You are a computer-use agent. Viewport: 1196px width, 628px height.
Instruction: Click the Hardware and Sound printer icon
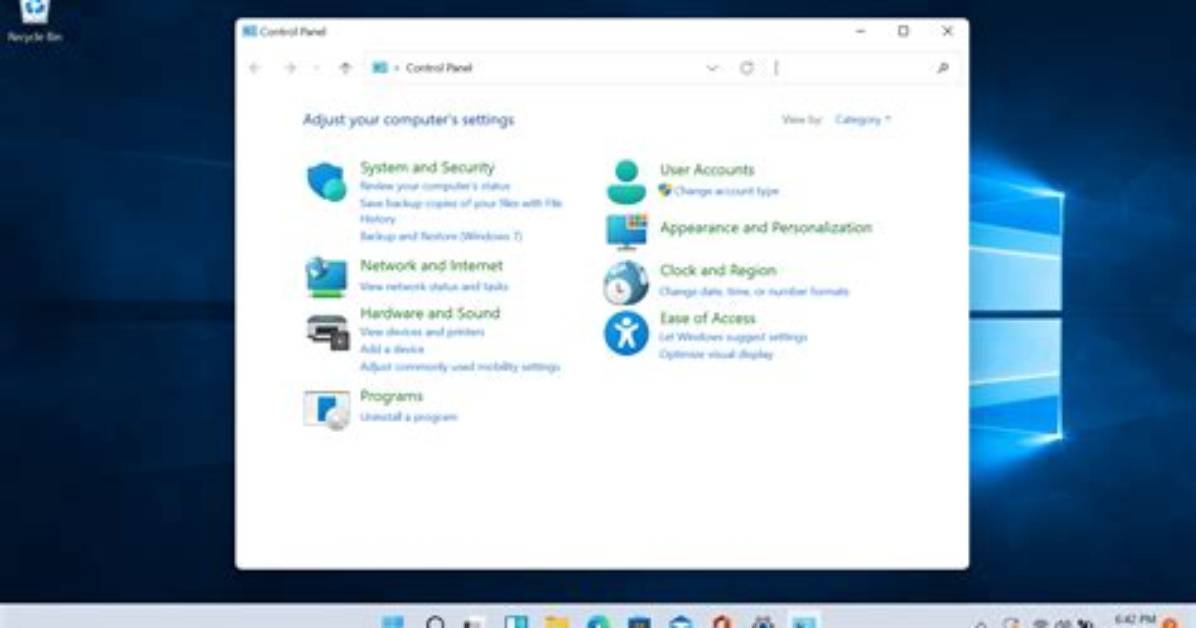(x=327, y=332)
